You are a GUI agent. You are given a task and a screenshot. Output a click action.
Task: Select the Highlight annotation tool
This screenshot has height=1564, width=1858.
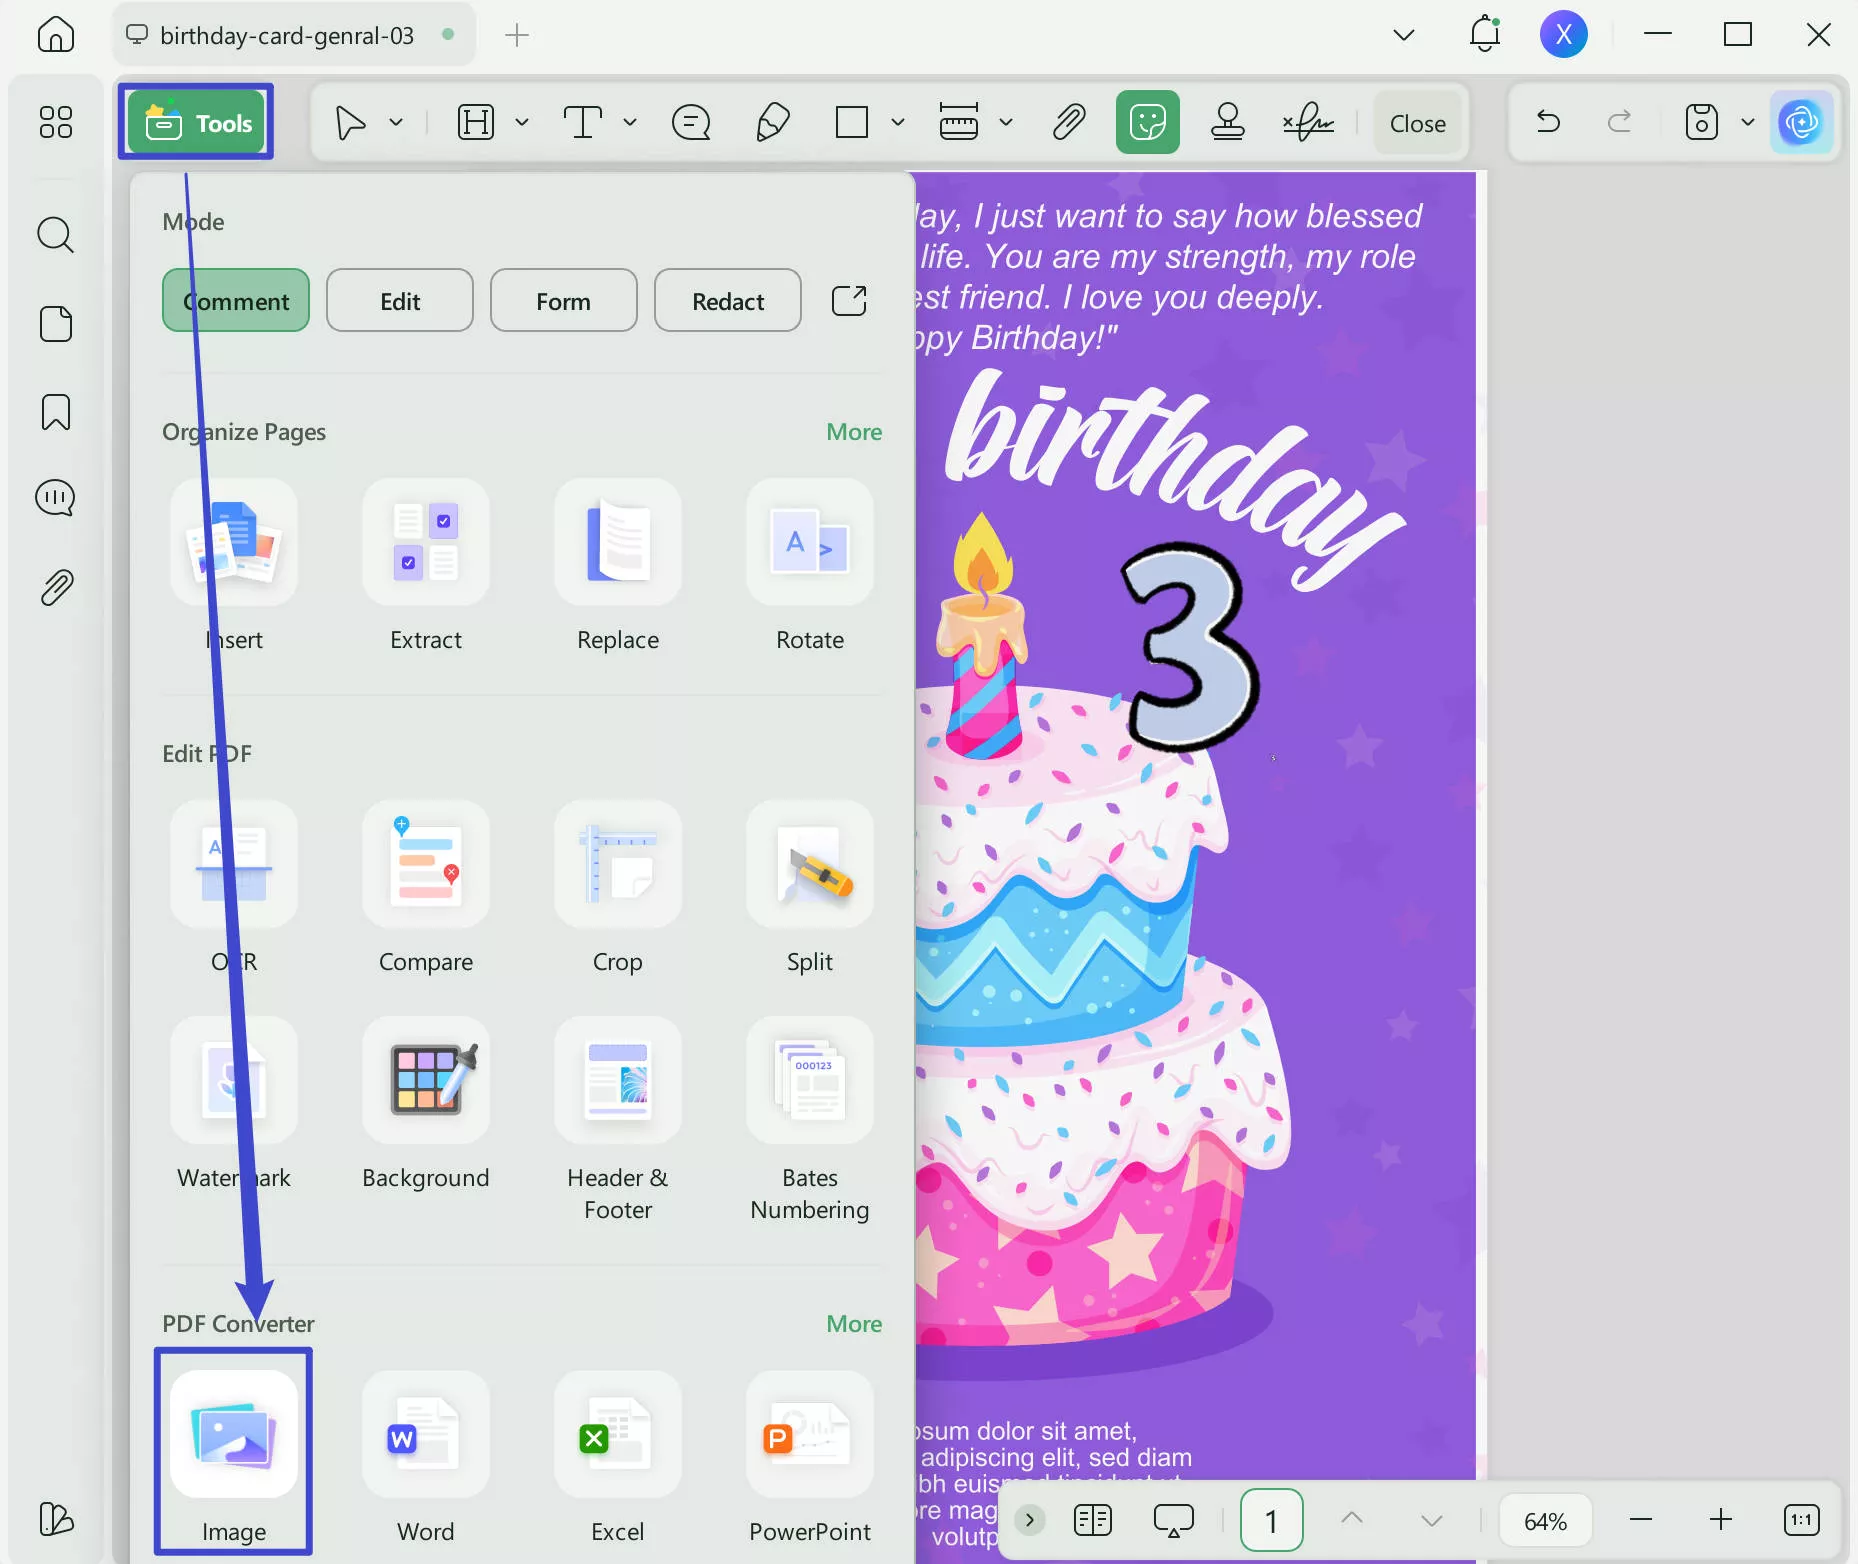pyautogui.click(x=475, y=122)
